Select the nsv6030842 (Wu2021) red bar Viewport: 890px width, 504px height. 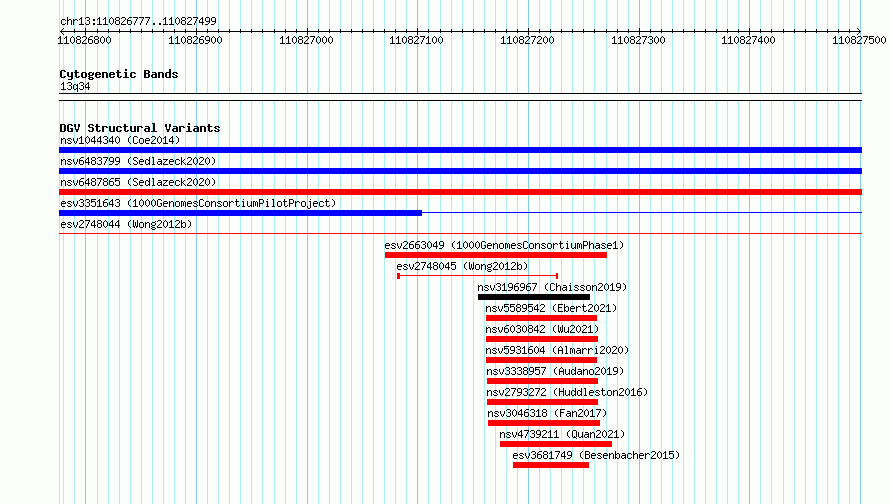click(x=542, y=339)
